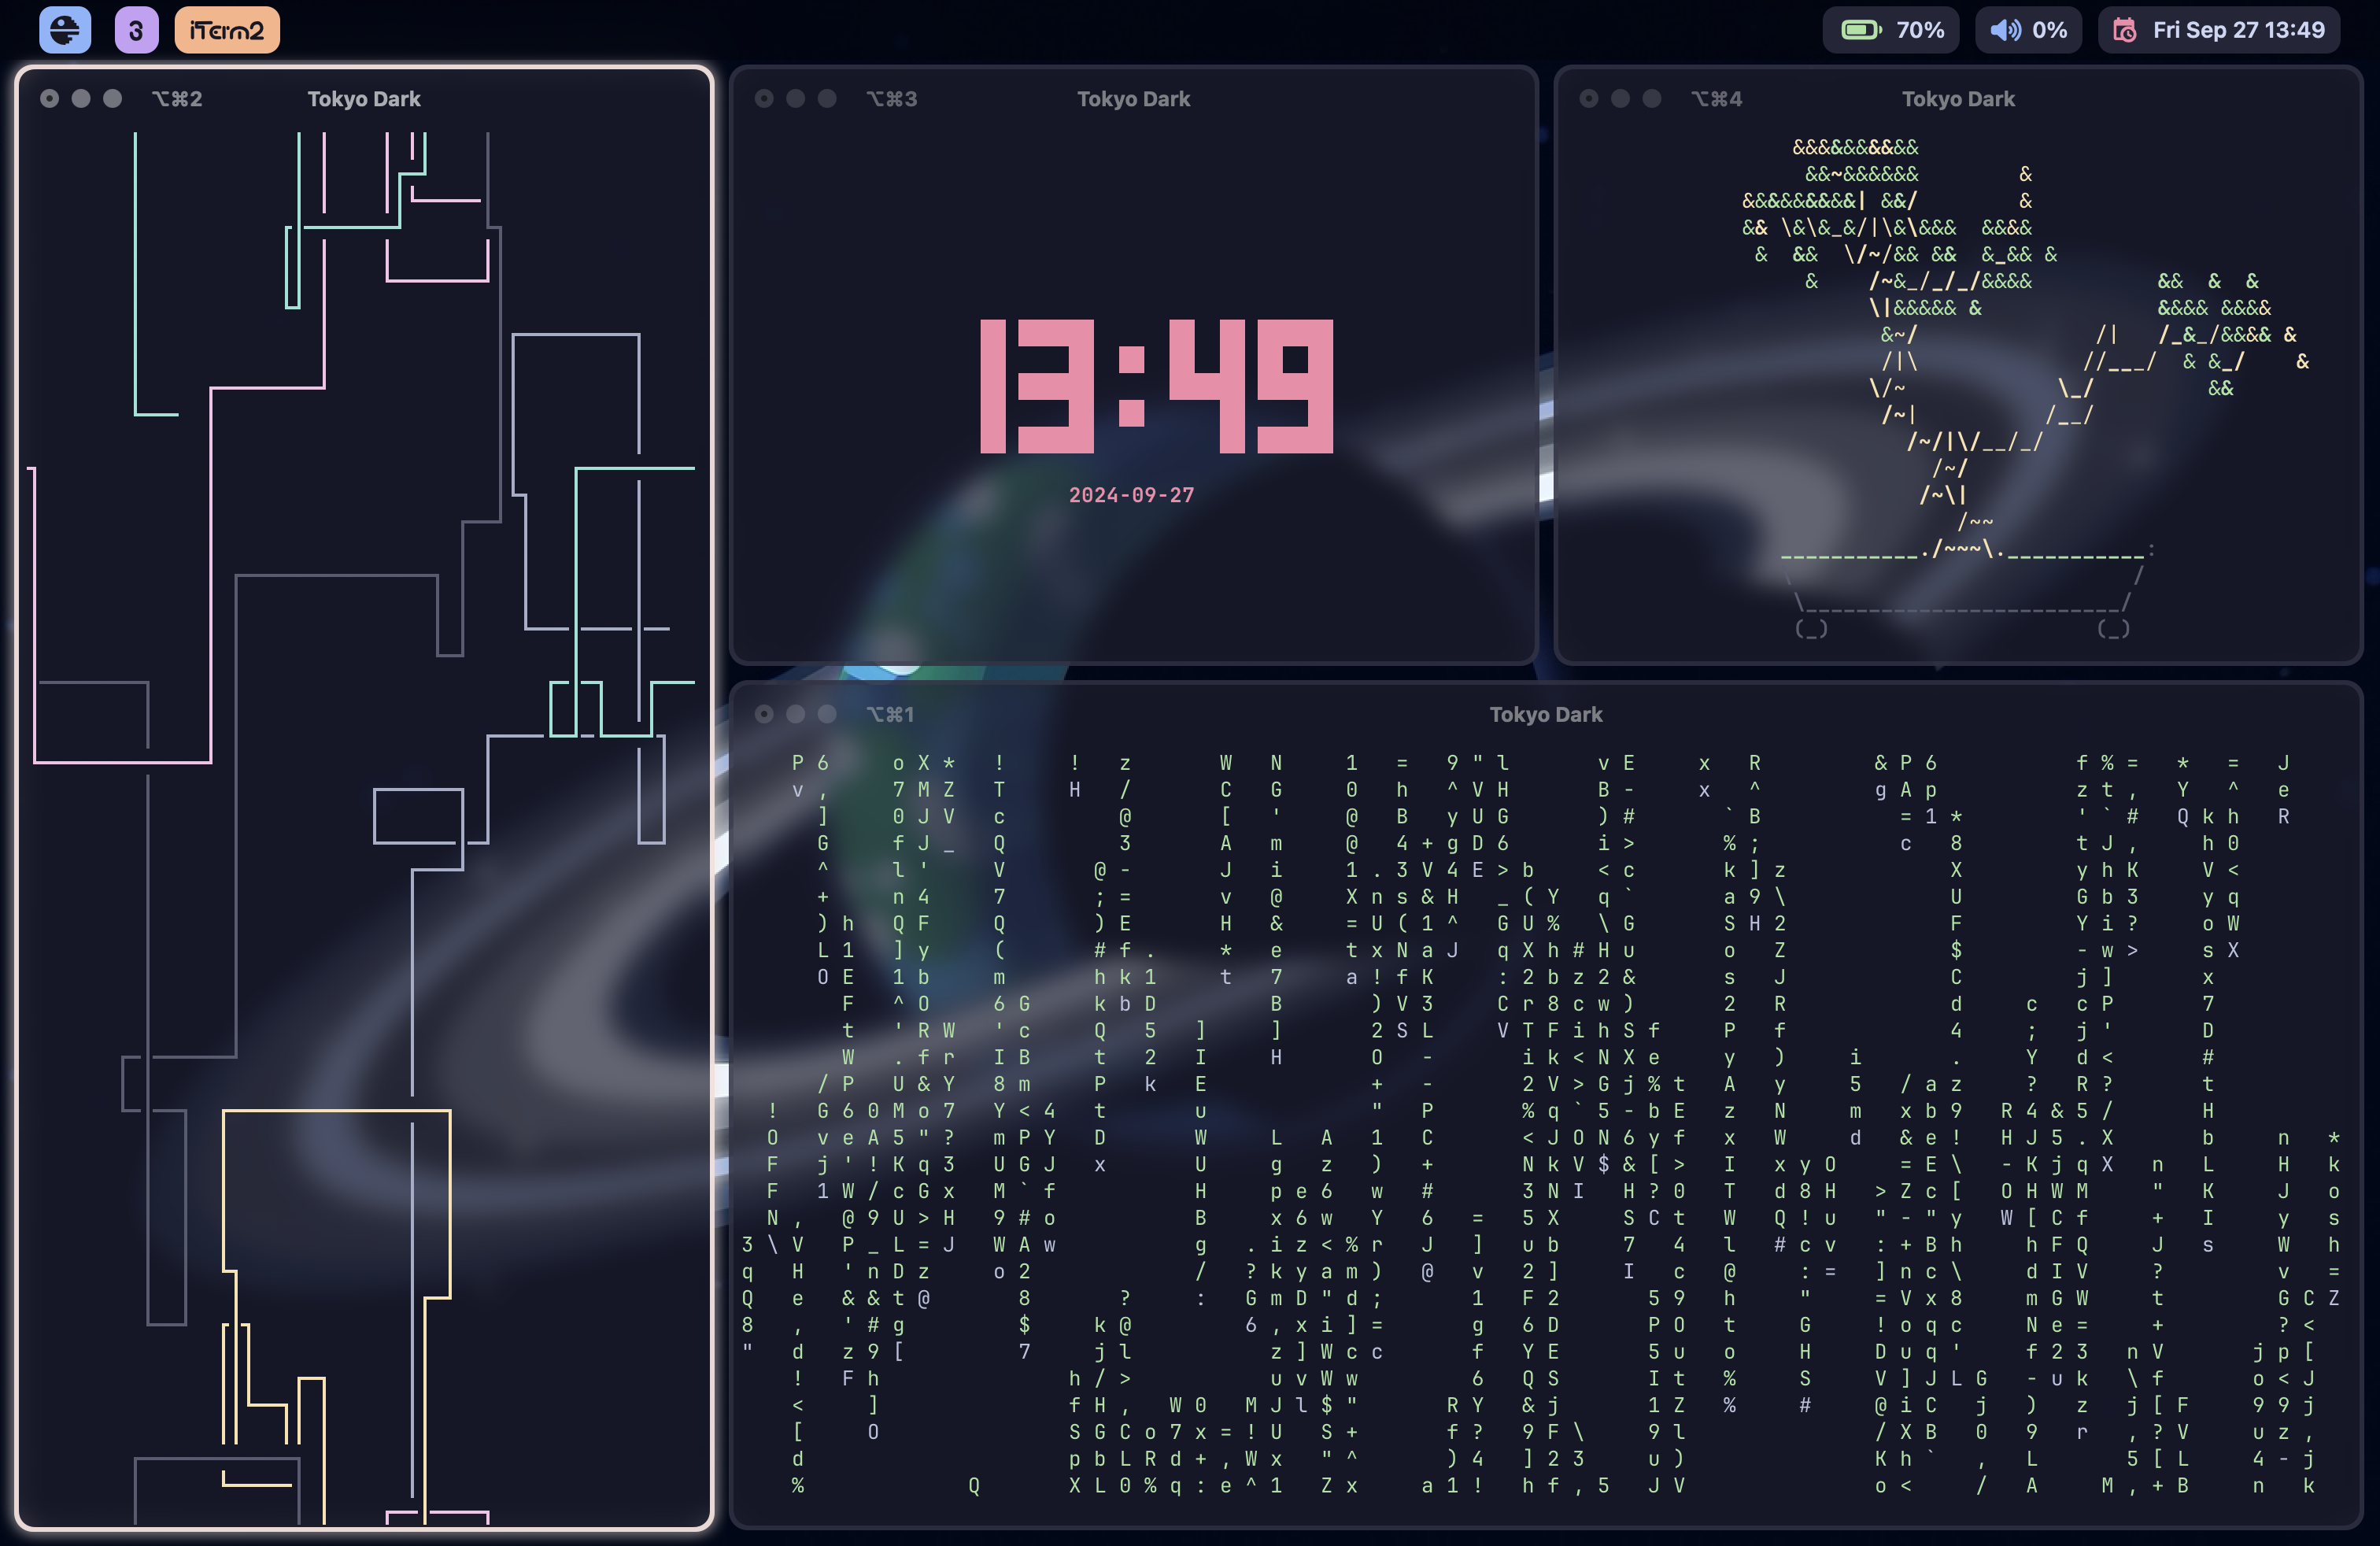
Task: Click the Tokyo Dark title of ⌥⌘4 window
Action: pyautogui.click(x=1958, y=99)
